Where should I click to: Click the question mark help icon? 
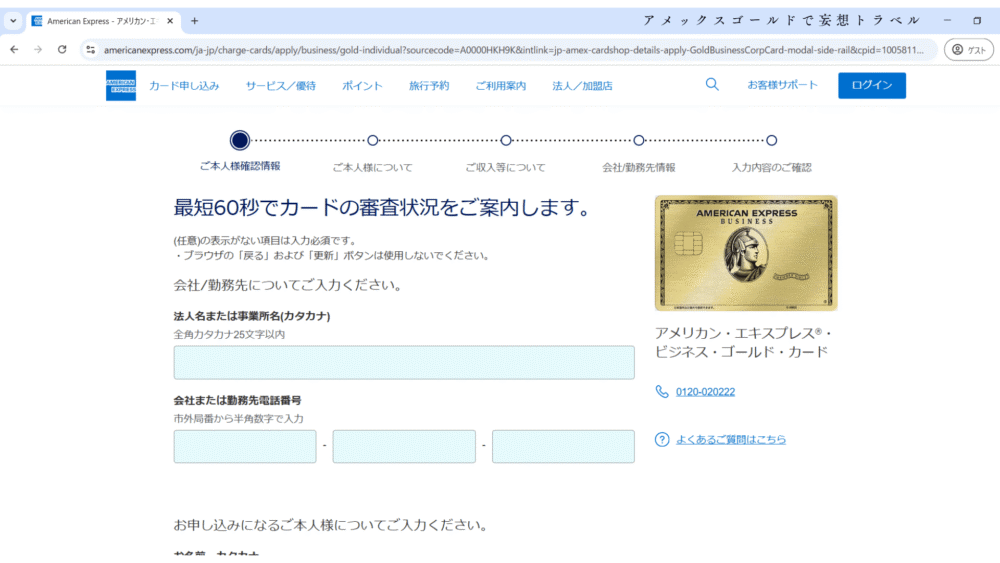[662, 439]
